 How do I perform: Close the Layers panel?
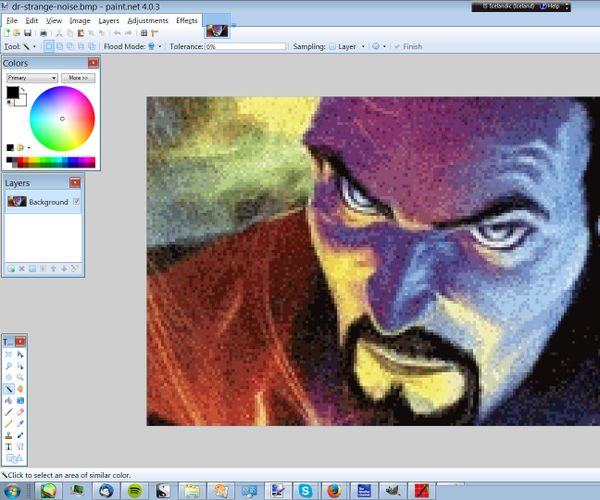point(75,183)
